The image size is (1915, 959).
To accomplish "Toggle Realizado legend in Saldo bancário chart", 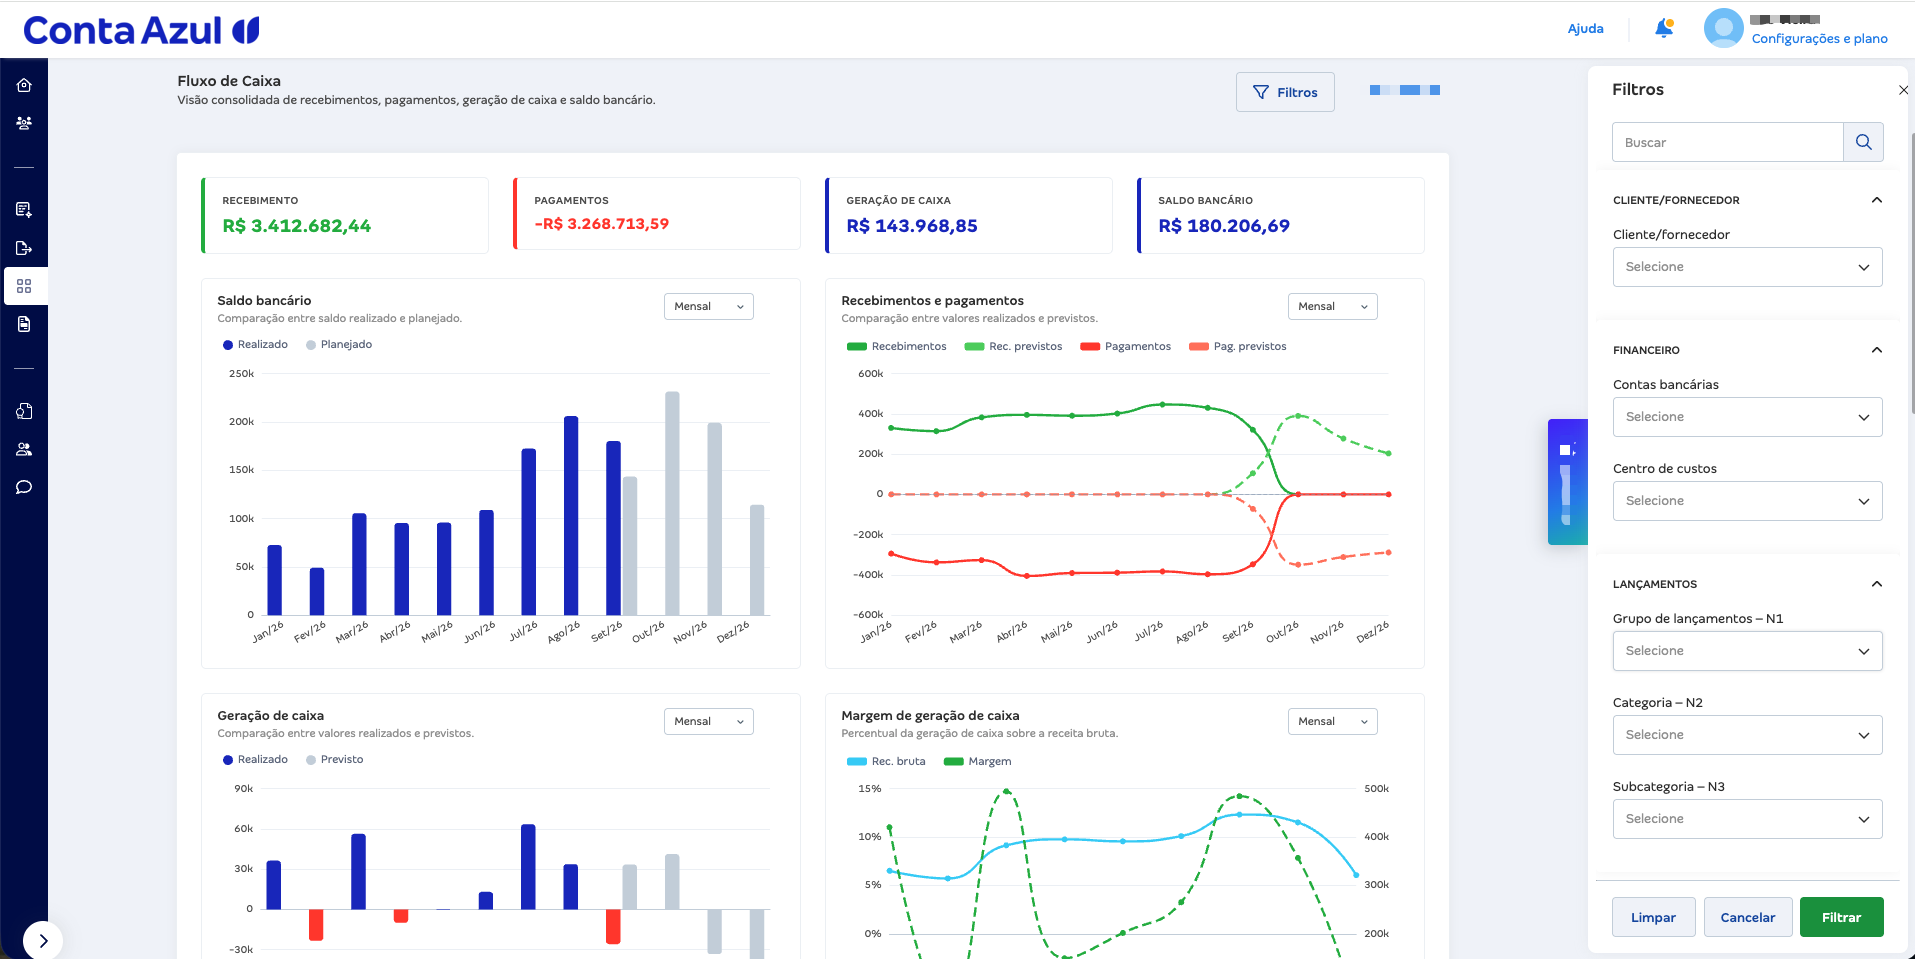I will pyautogui.click(x=255, y=345).
